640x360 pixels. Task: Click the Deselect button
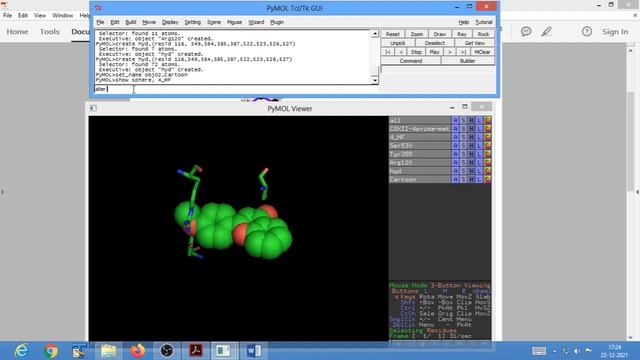point(434,43)
